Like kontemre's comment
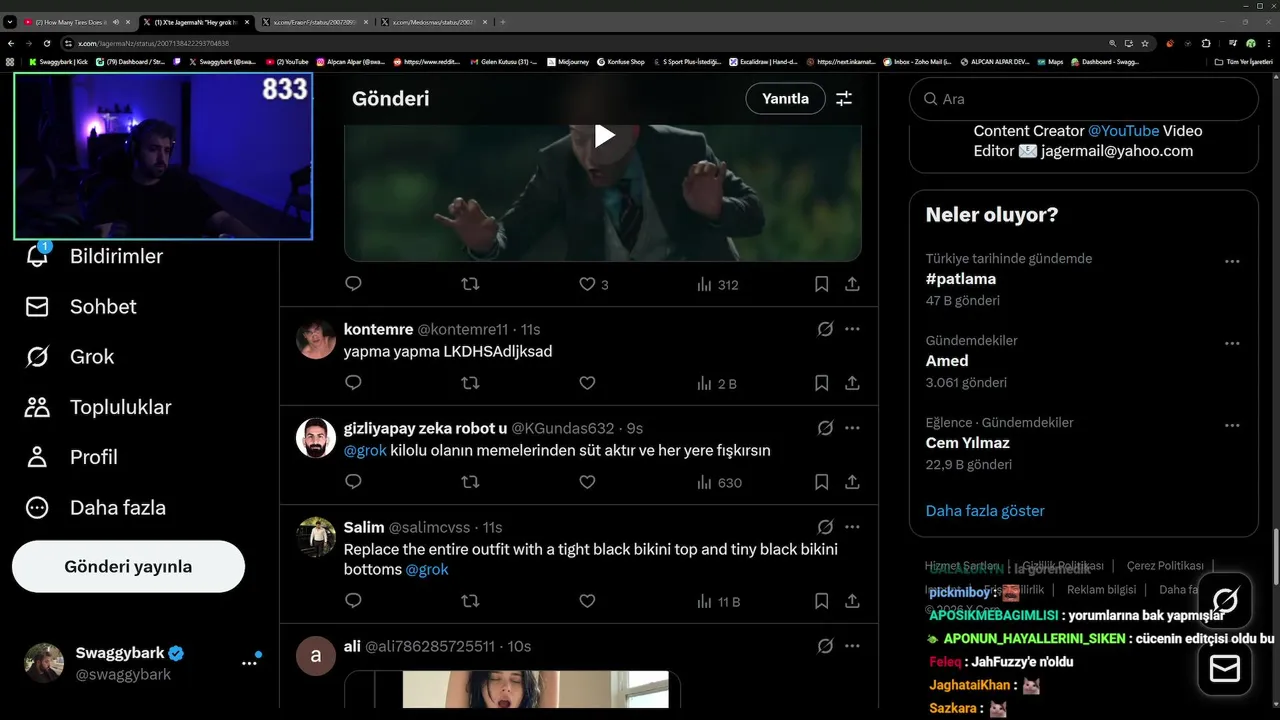Image resolution: width=1280 pixels, height=720 pixels. click(587, 383)
